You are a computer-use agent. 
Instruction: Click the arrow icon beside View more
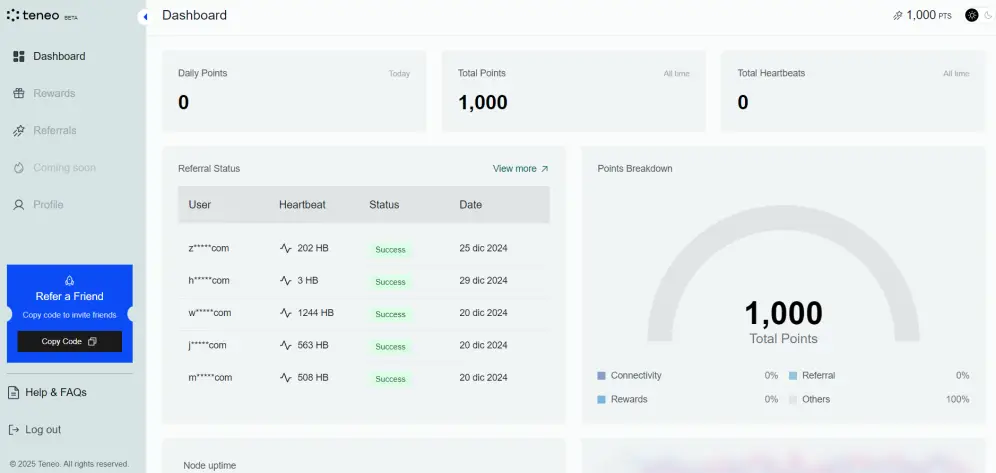click(544, 169)
